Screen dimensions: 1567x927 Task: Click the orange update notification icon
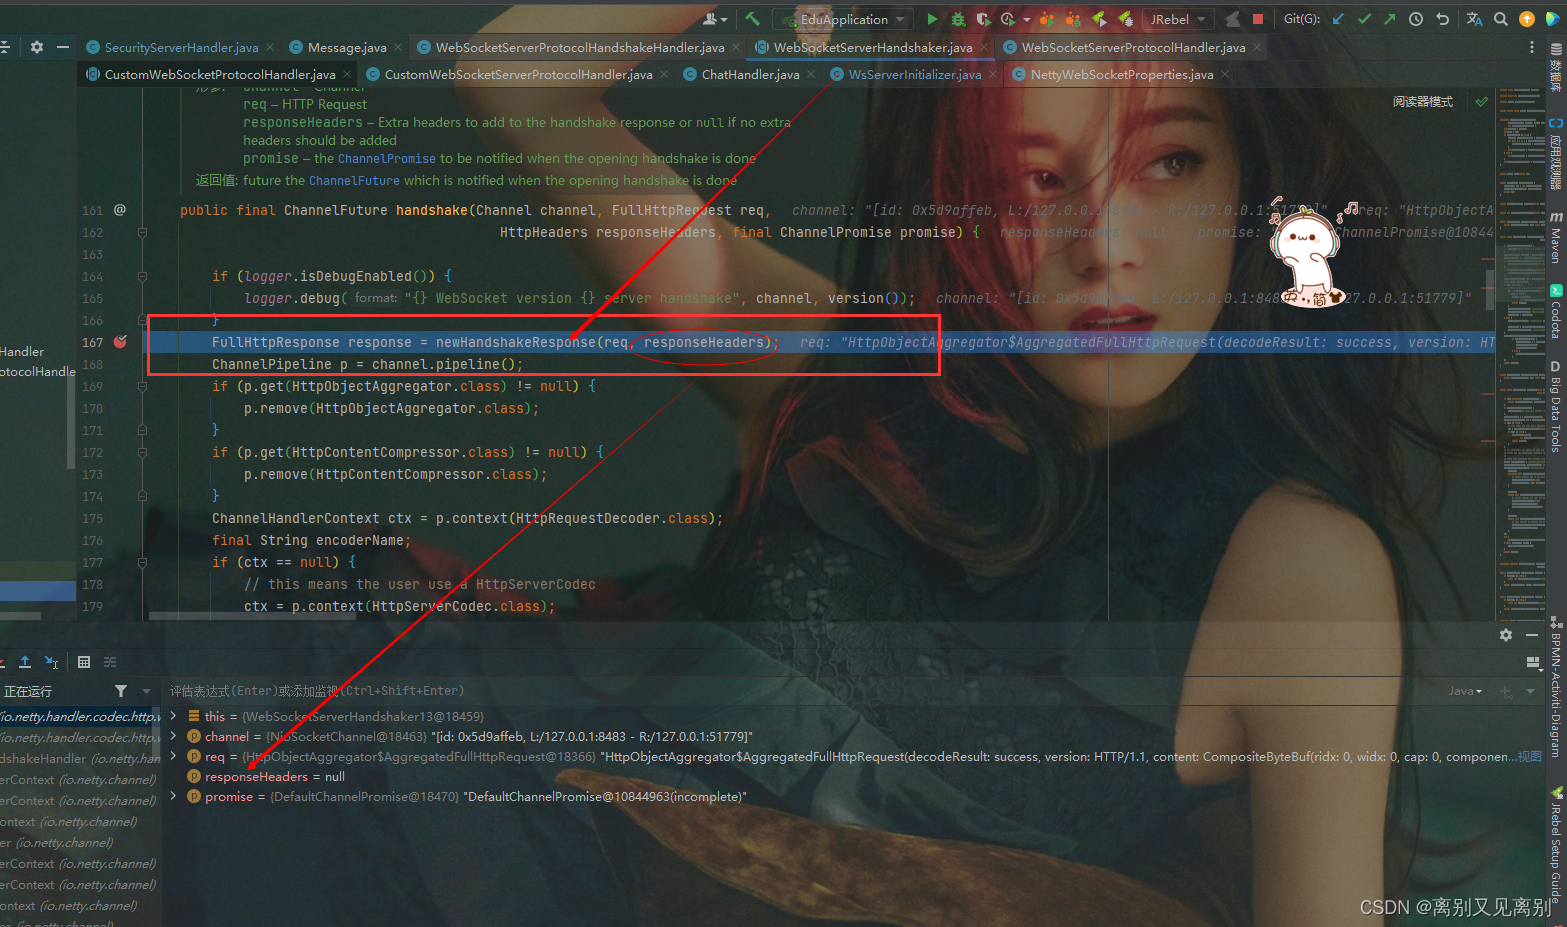coord(1527,19)
